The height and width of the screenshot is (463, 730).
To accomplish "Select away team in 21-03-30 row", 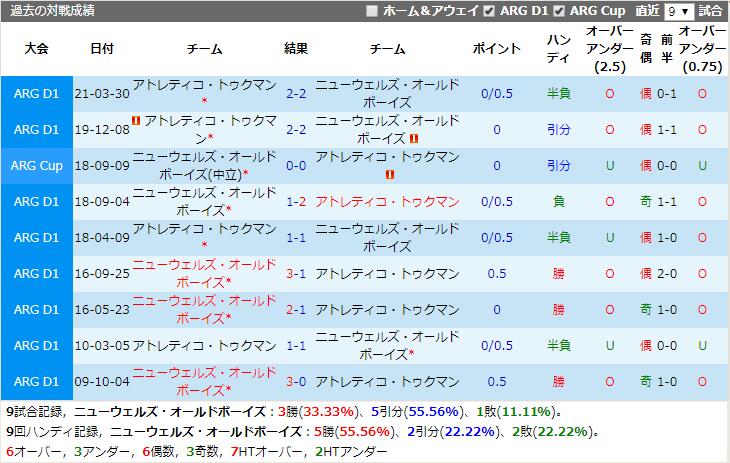I will (387, 93).
